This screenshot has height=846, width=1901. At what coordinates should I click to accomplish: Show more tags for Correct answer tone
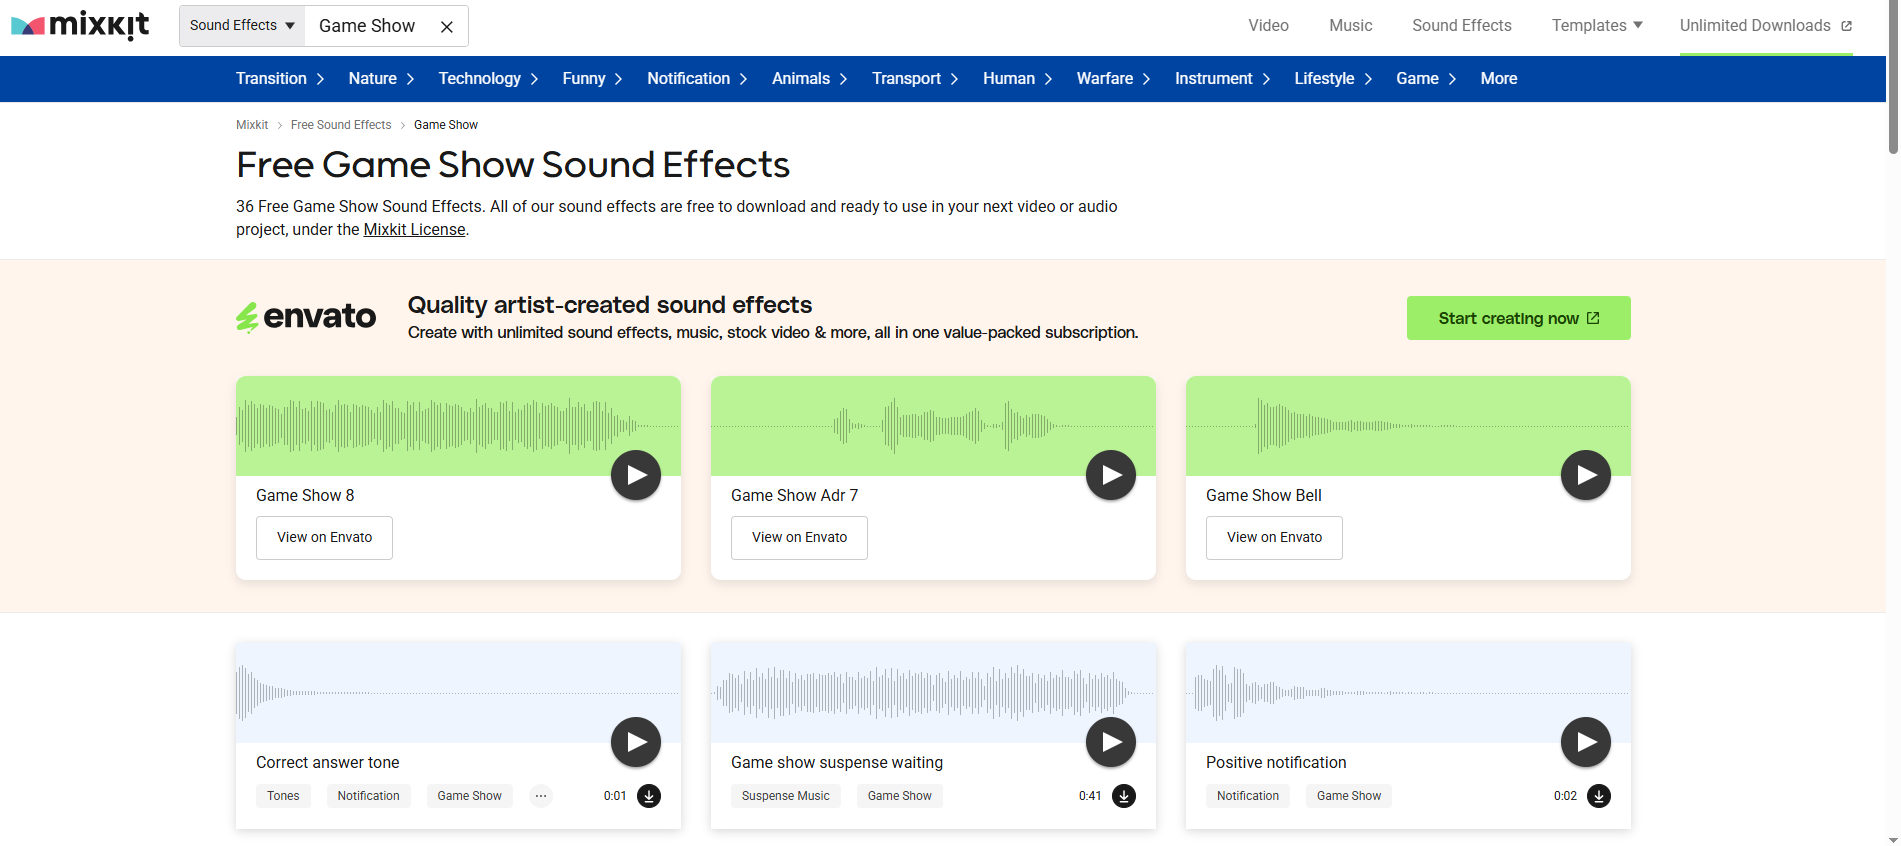click(541, 796)
